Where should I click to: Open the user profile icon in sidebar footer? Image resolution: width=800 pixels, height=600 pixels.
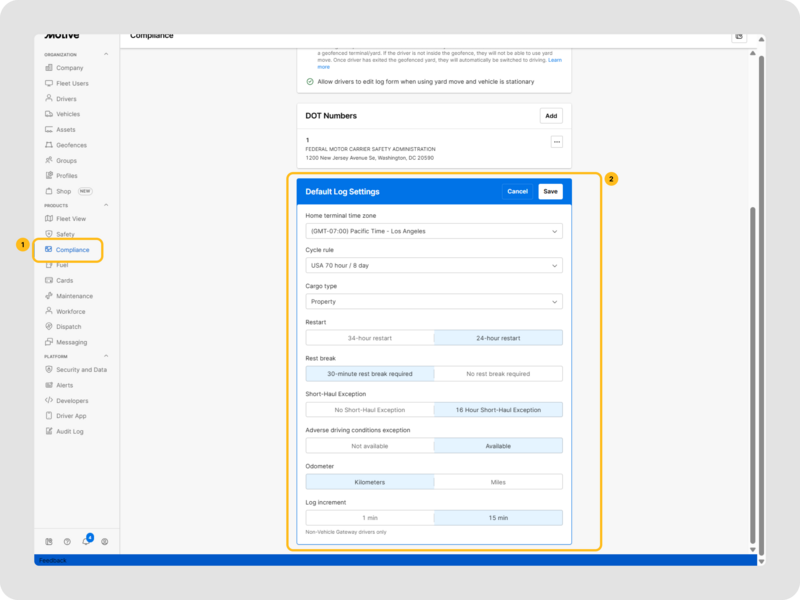pos(105,541)
